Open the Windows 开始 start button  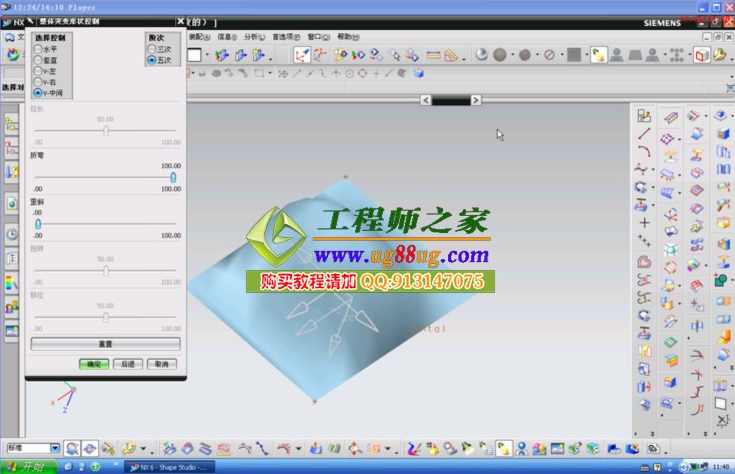(28, 467)
